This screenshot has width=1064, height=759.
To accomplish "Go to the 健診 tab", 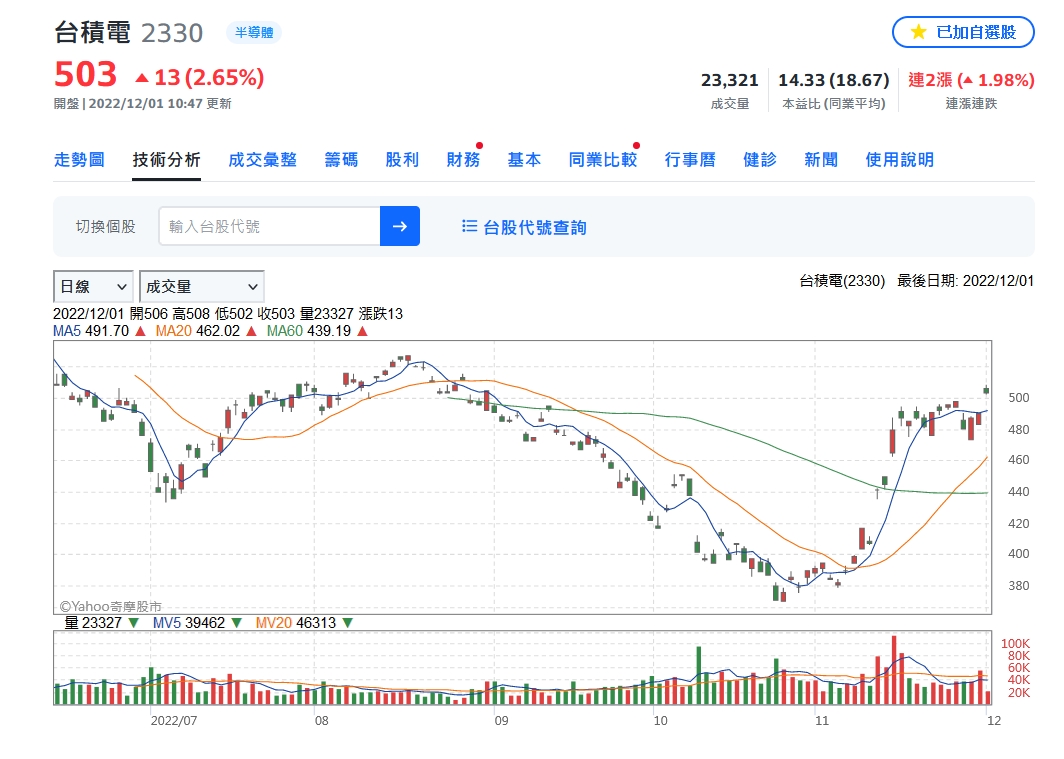I will click(760, 159).
